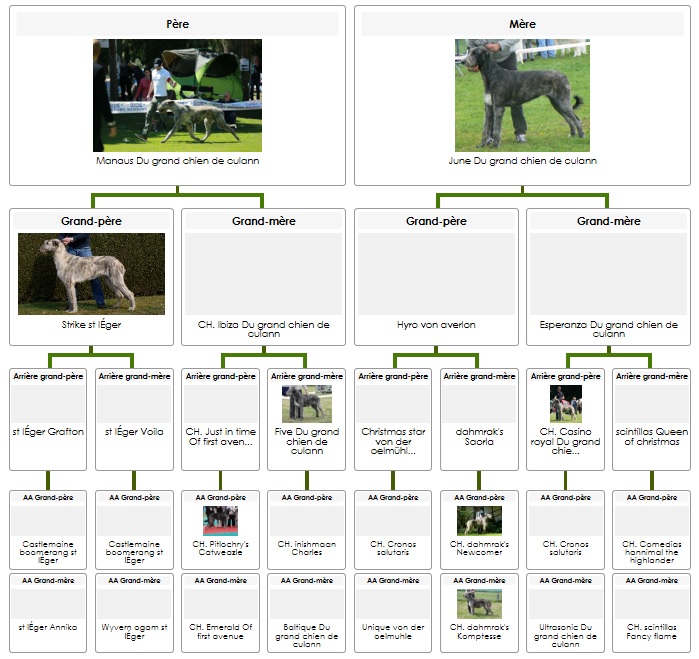
Task: Click the CH. dahmrak's Komptesse thumbnail
Action: pyautogui.click(x=479, y=603)
